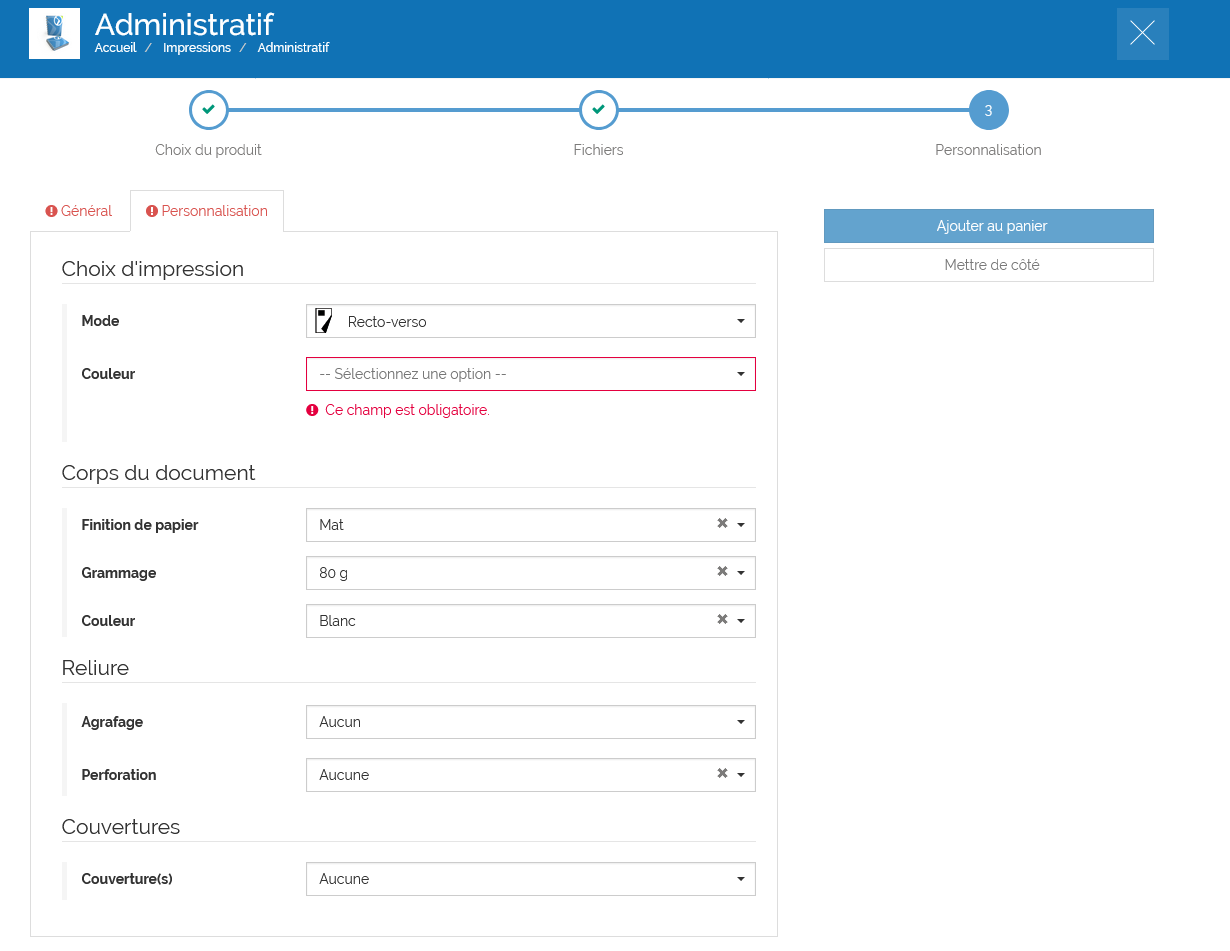Click the 'Ajouter au panier' button

pos(988,226)
